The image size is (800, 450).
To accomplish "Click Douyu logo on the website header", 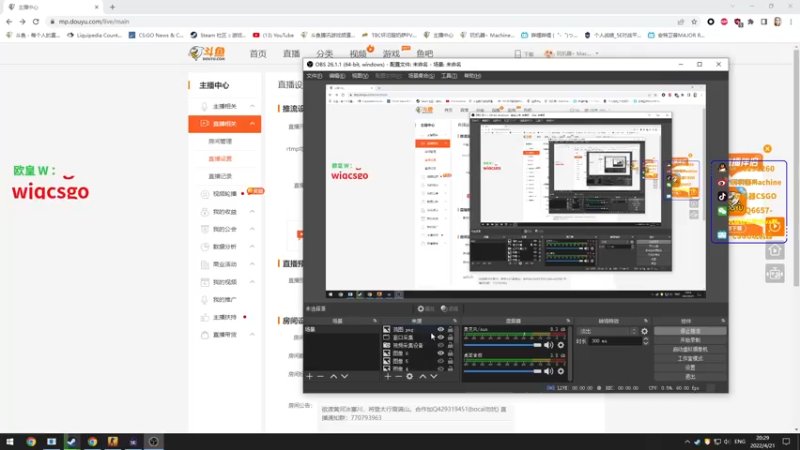I will click(x=207, y=53).
